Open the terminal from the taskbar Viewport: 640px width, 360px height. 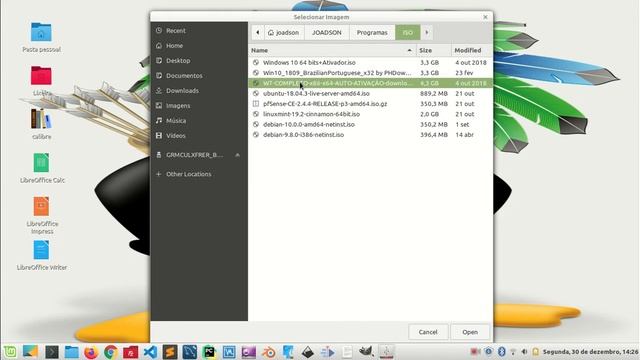click(51, 352)
